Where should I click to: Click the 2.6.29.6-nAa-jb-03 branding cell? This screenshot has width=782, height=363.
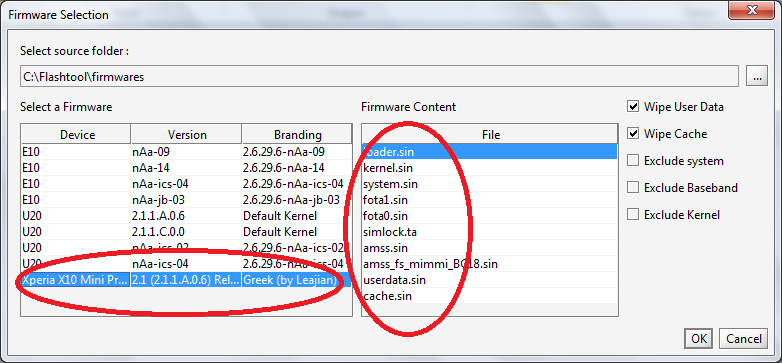[297, 199]
